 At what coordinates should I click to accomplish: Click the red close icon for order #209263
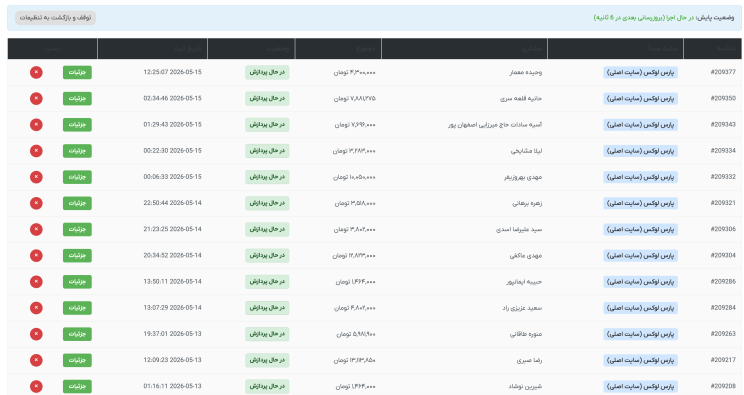(x=36, y=334)
